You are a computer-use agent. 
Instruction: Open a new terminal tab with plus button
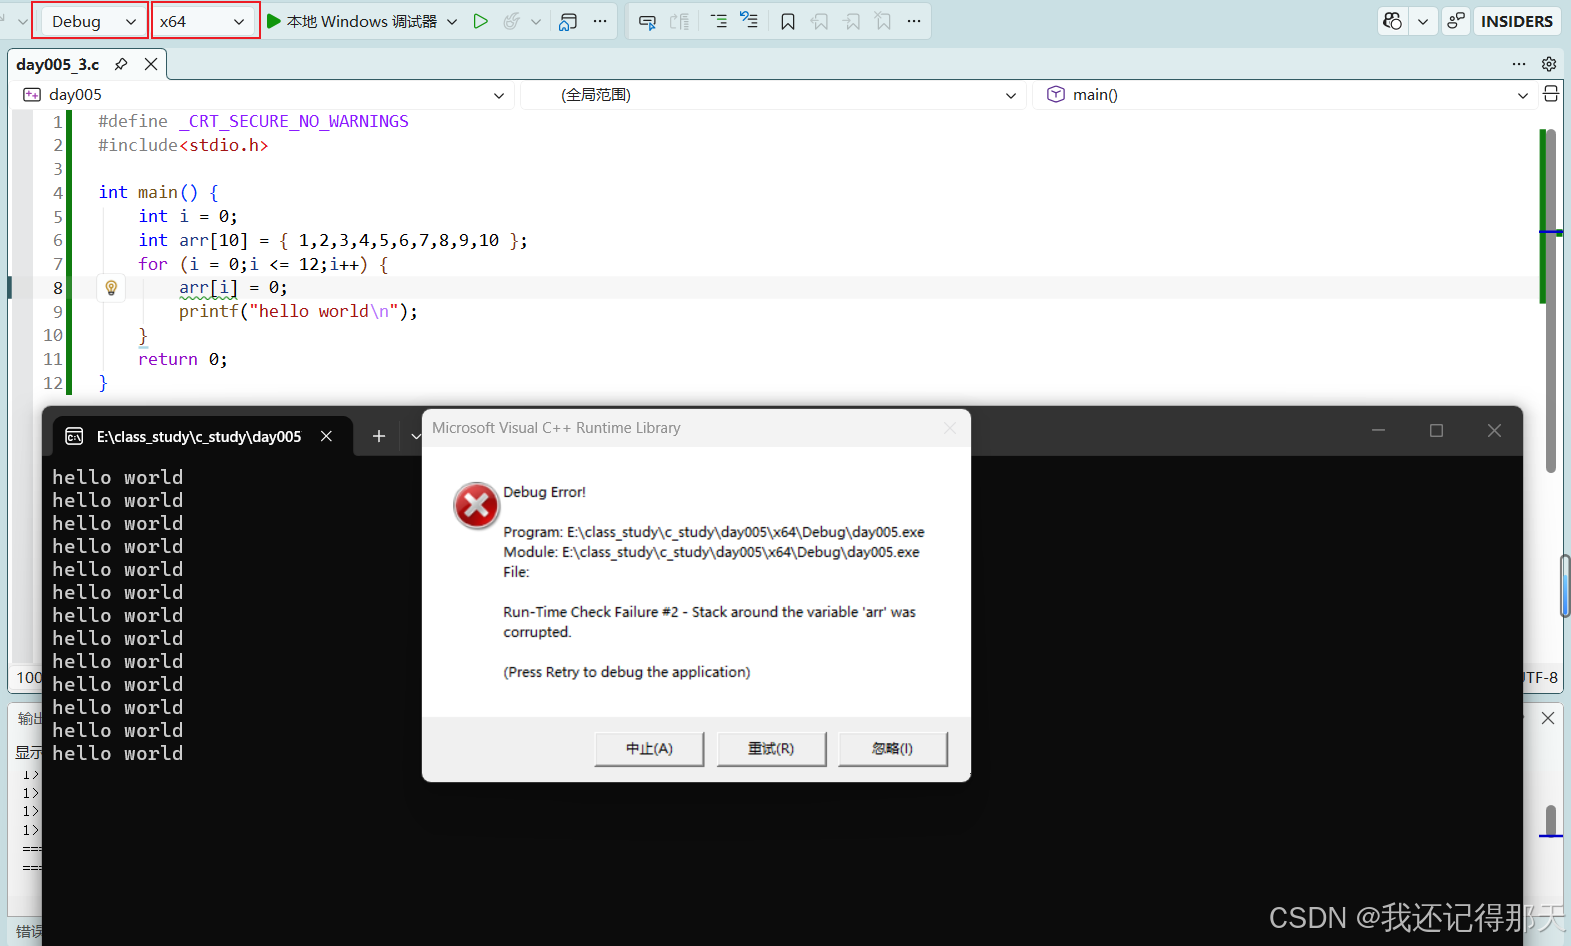[x=378, y=436]
